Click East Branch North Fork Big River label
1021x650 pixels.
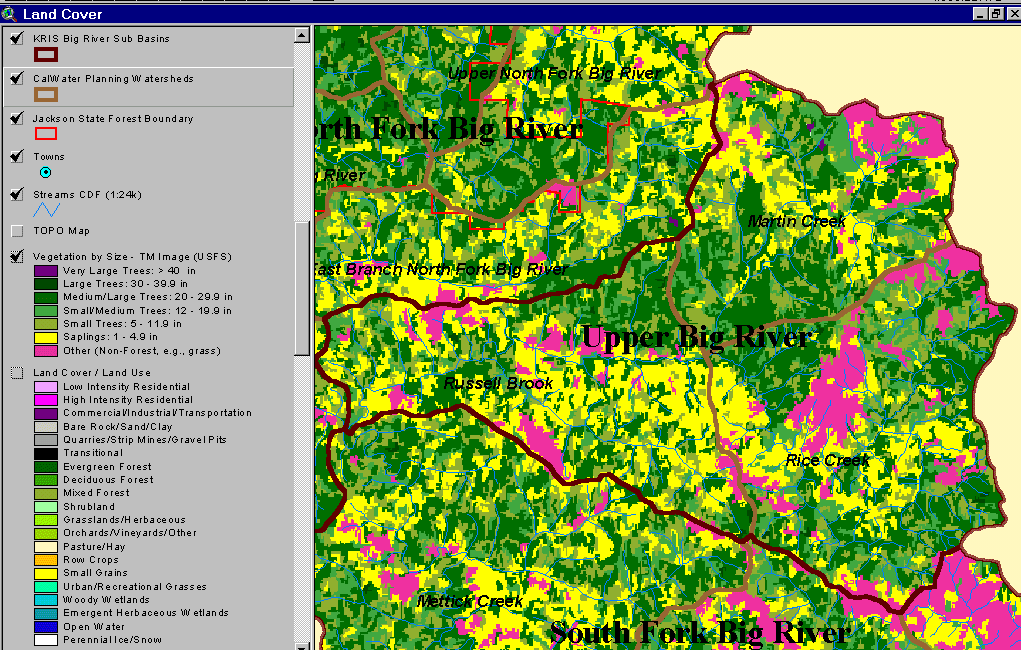[x=442, y=270]
